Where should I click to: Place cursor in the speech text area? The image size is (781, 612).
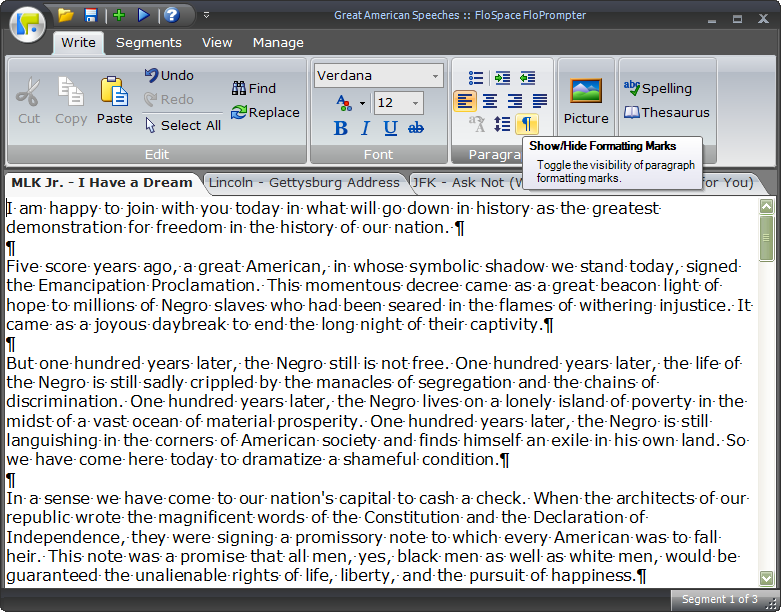pos(382,391)
